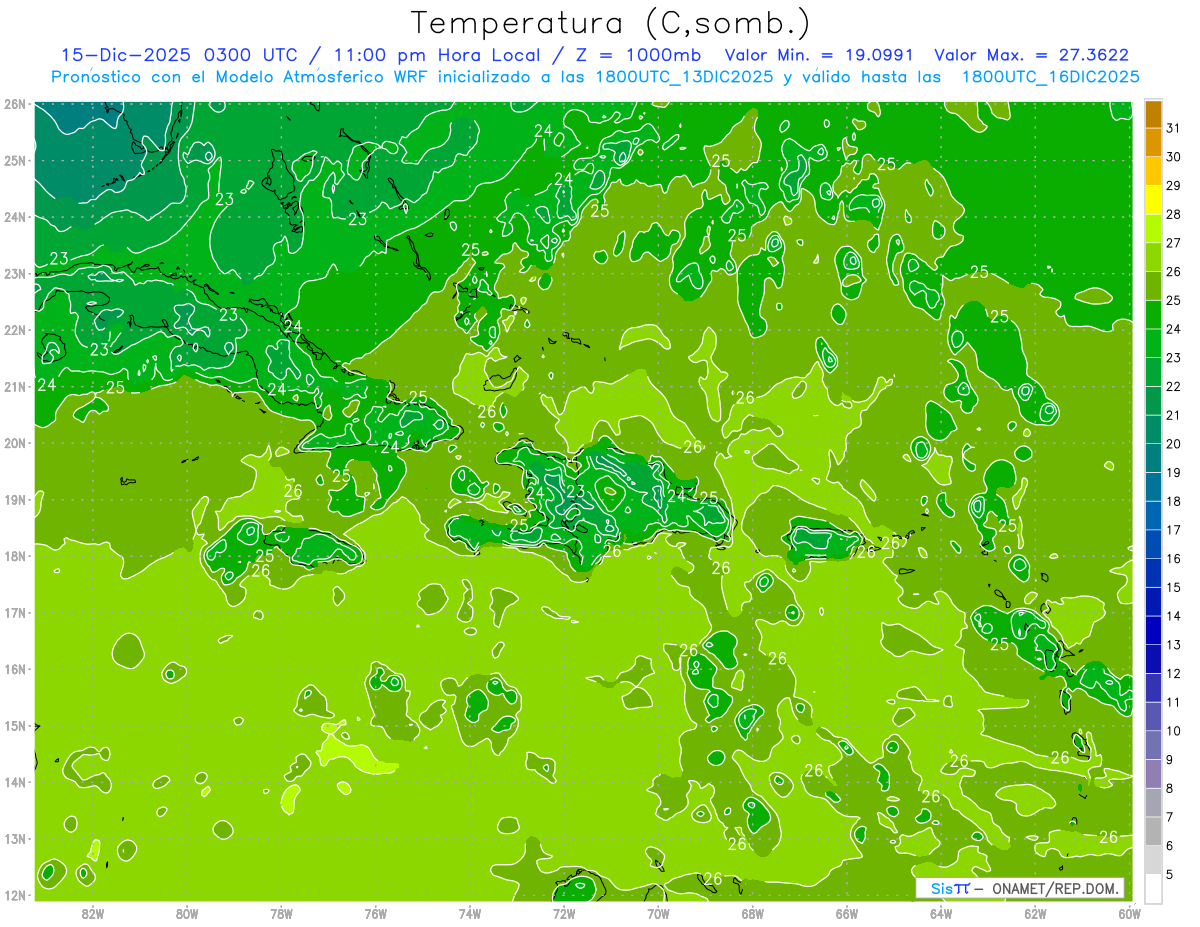Click the '13N' latitude axis label
The image size is (1200, 927).
point(13,838)
